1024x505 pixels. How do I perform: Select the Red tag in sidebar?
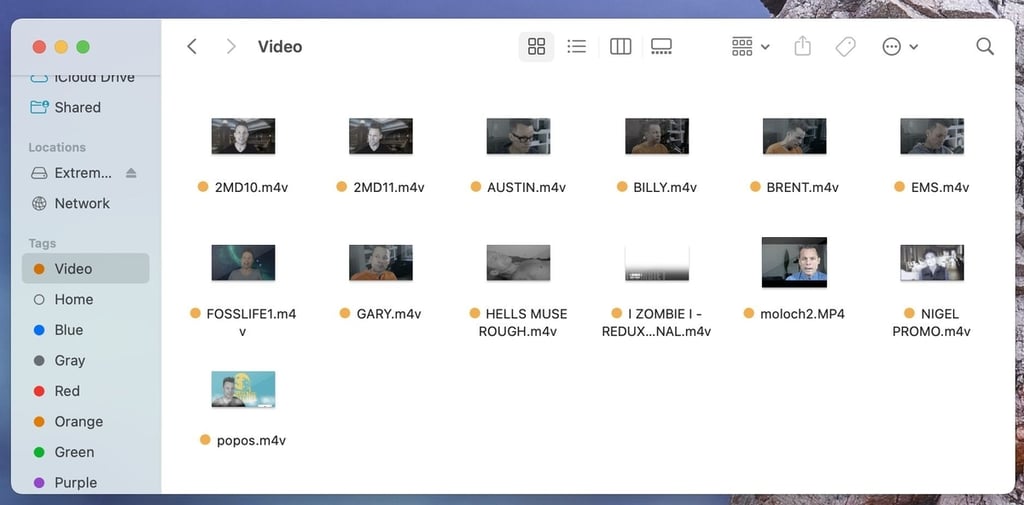pyautogui.click(x=86, y=391)
